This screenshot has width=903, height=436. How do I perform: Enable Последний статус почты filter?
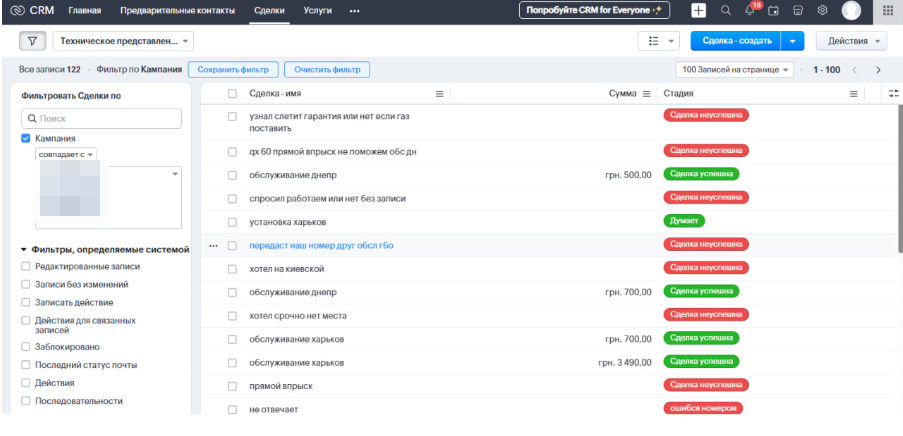point(25,365)
